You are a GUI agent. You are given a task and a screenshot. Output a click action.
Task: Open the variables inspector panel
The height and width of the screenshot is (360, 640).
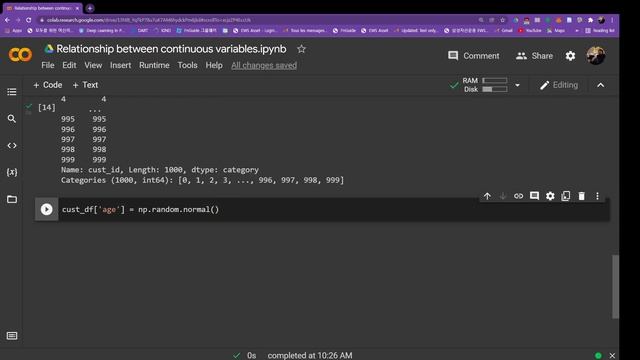(12, 172)
